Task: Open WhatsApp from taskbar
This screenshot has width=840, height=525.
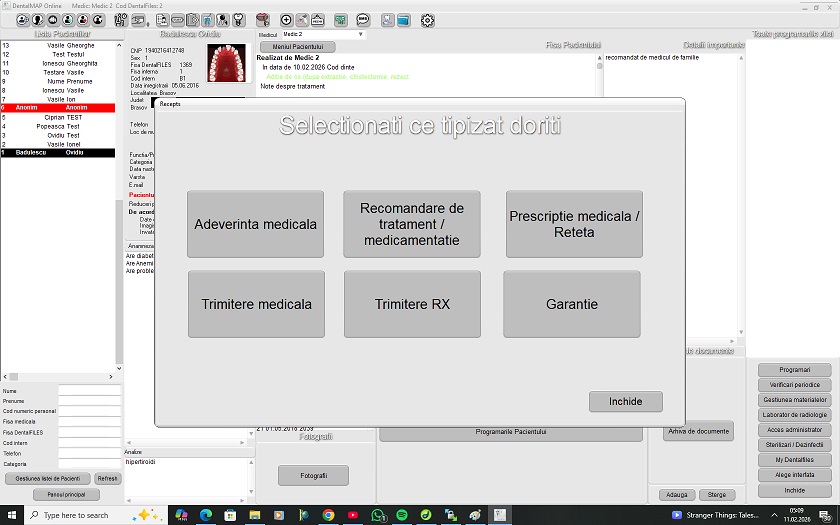Action: [378, 515]
